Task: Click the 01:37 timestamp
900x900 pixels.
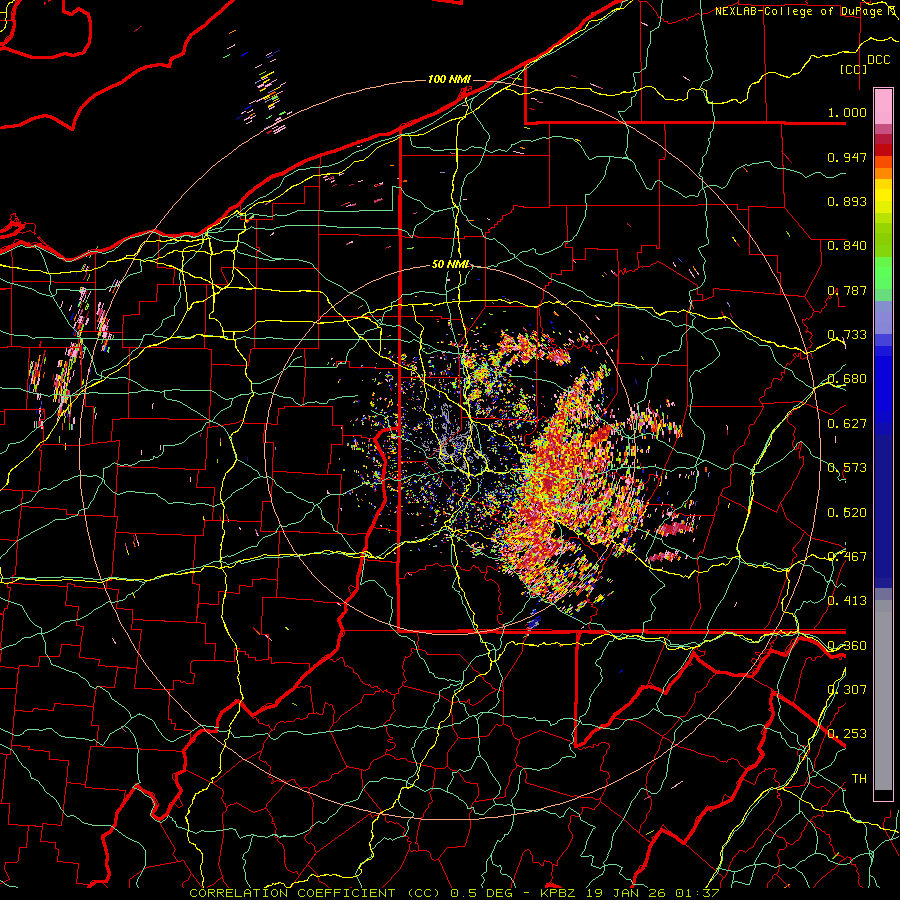Action: click(x=695, y=893)
